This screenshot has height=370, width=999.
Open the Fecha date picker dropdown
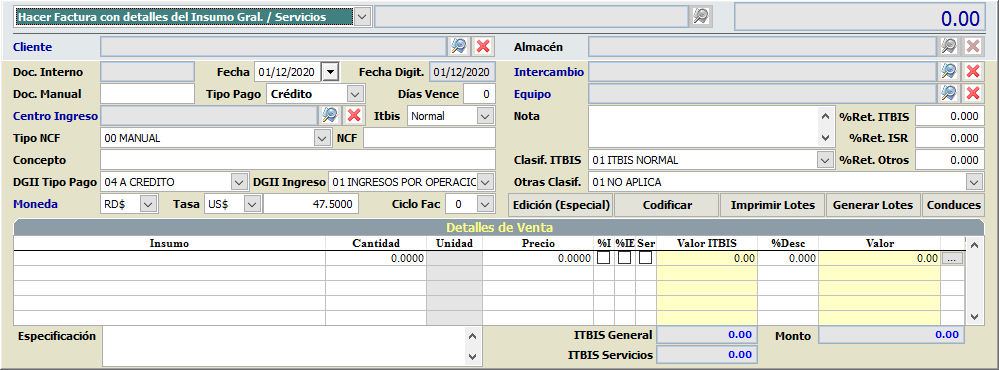(330, 72)
